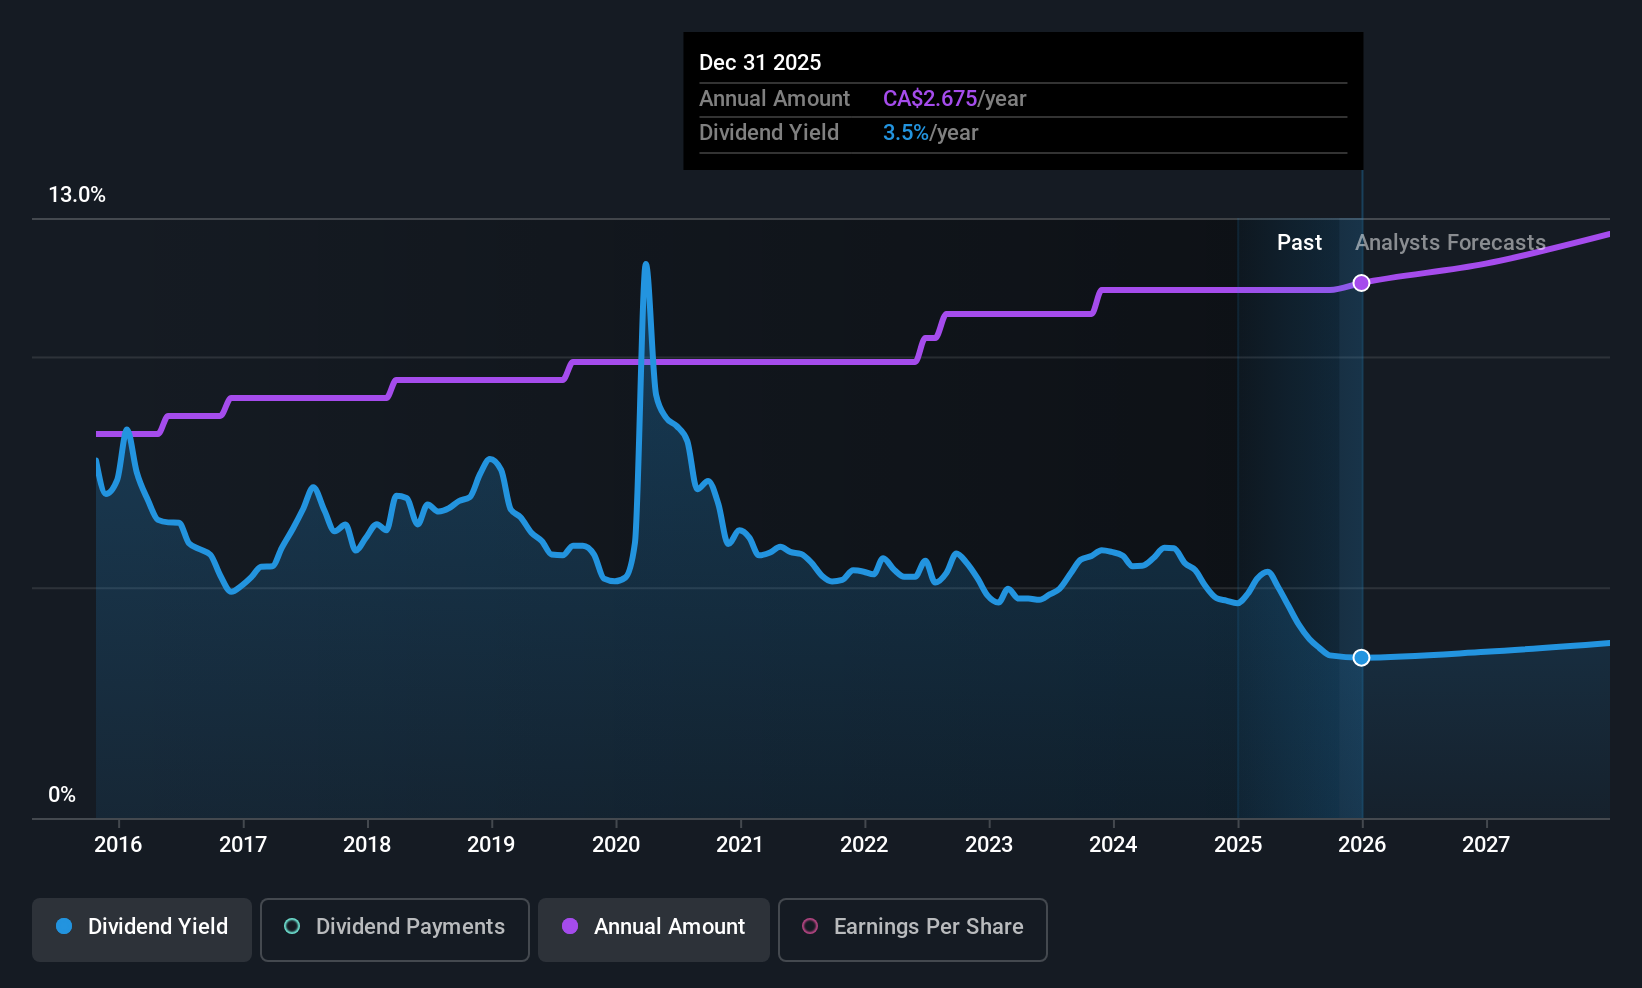Click the blue Dividend Yield legend dot
This screenshot has height=988, width=1642.
[63, 927]
